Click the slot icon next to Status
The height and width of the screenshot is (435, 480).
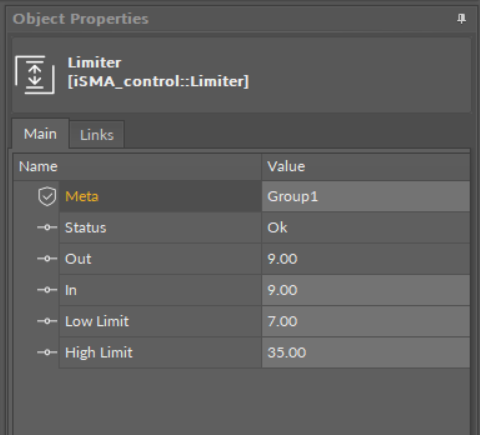47,227
